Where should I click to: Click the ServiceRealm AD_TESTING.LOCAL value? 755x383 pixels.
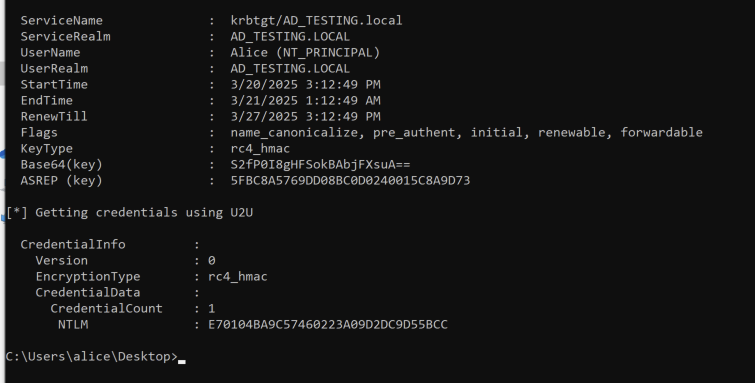point(290,37)
